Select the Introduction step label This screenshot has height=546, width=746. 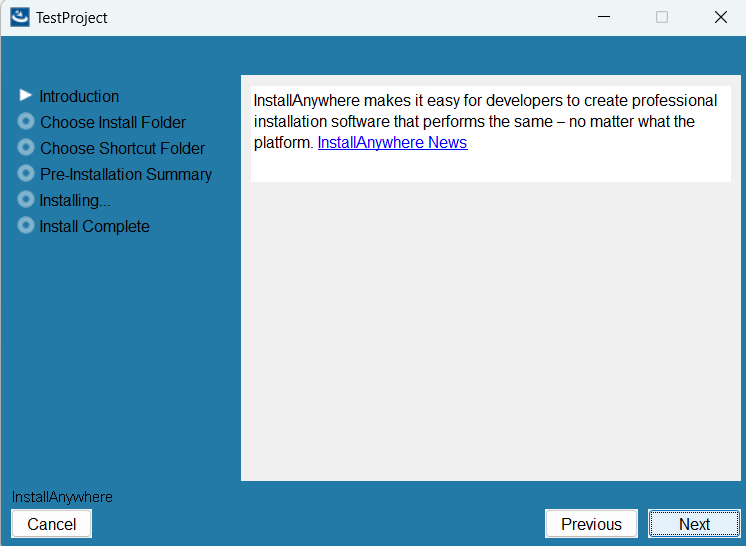point(79,97)
